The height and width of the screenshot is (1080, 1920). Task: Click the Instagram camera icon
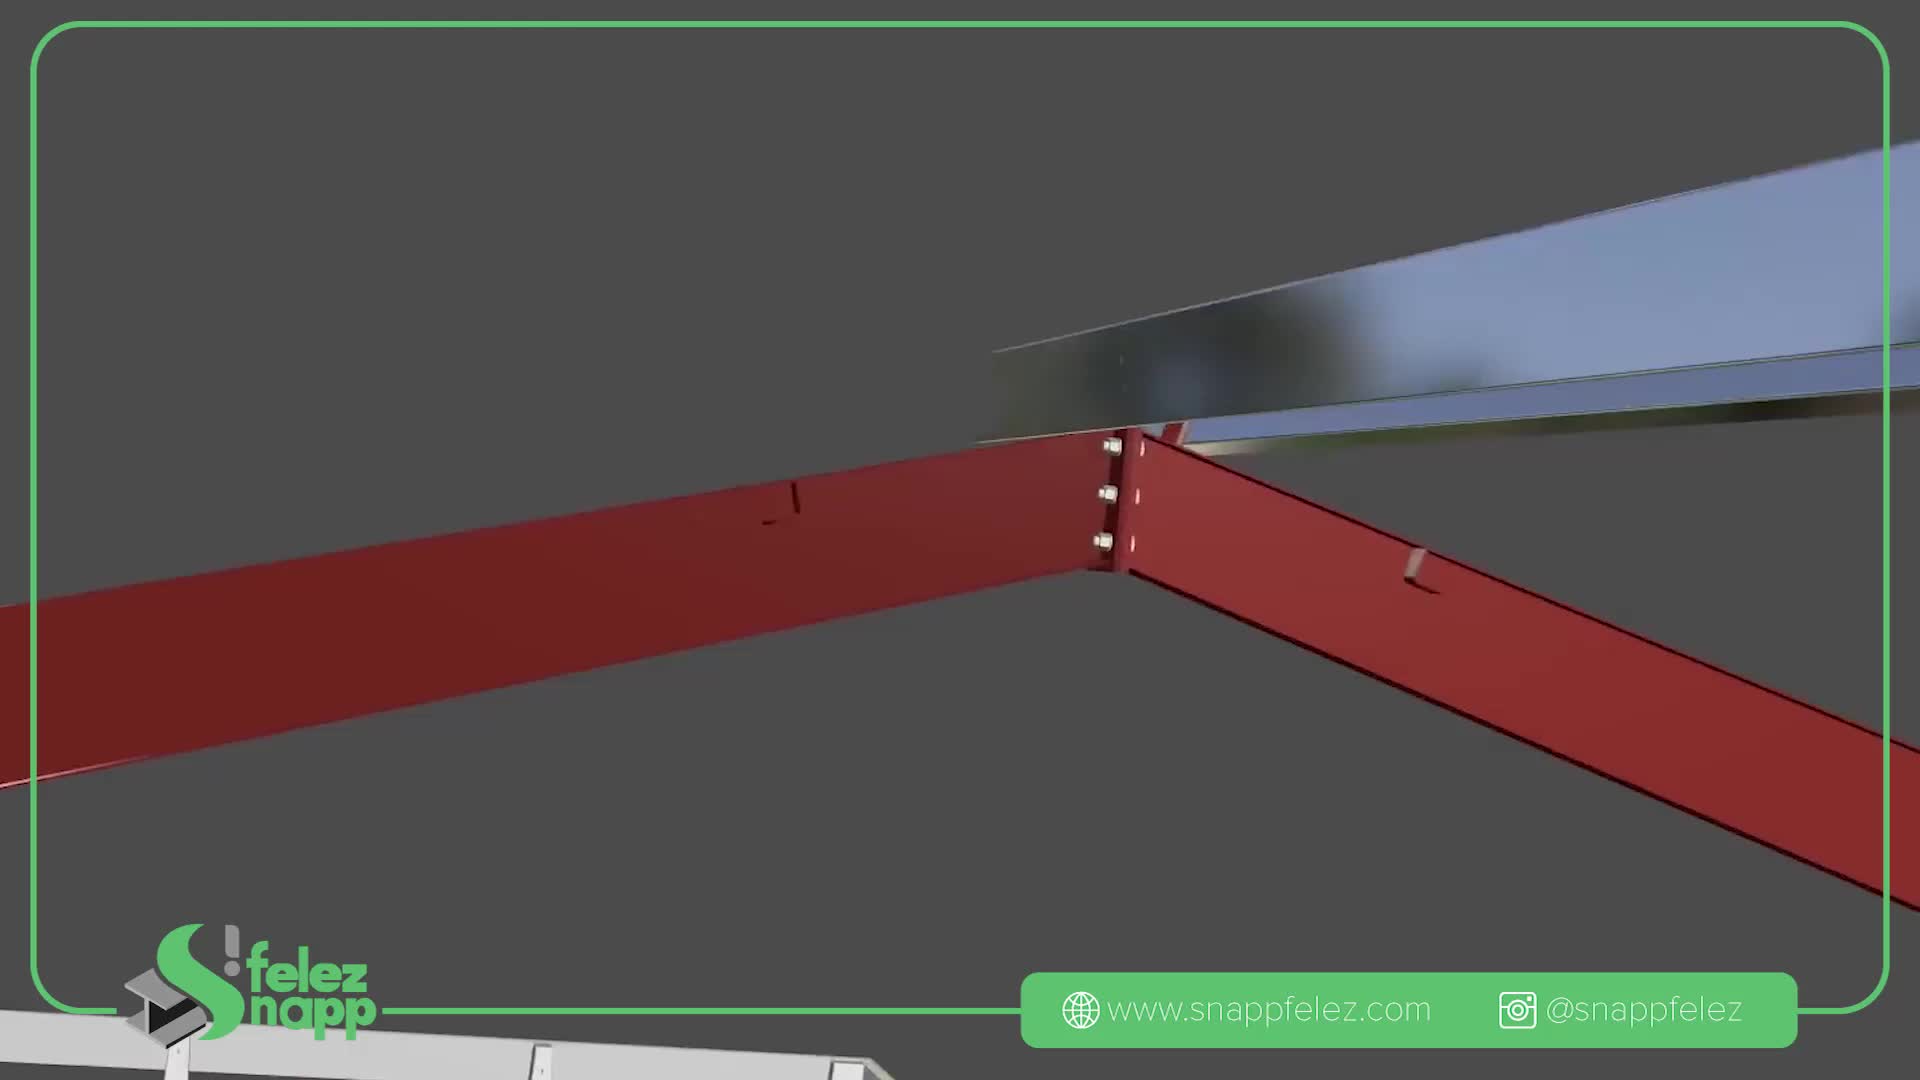(x=1517, y=1010)
